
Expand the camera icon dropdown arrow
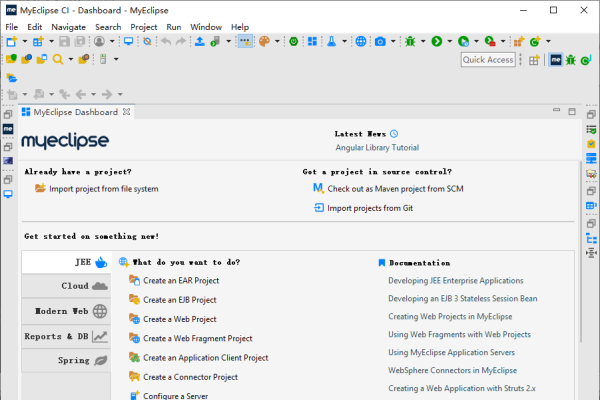(x=393, y=41)
